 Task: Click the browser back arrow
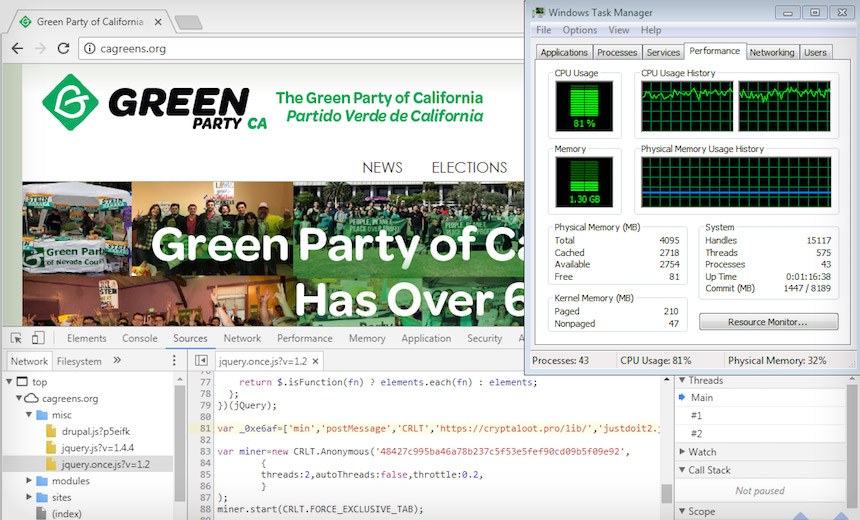click(x=18, y=48)
